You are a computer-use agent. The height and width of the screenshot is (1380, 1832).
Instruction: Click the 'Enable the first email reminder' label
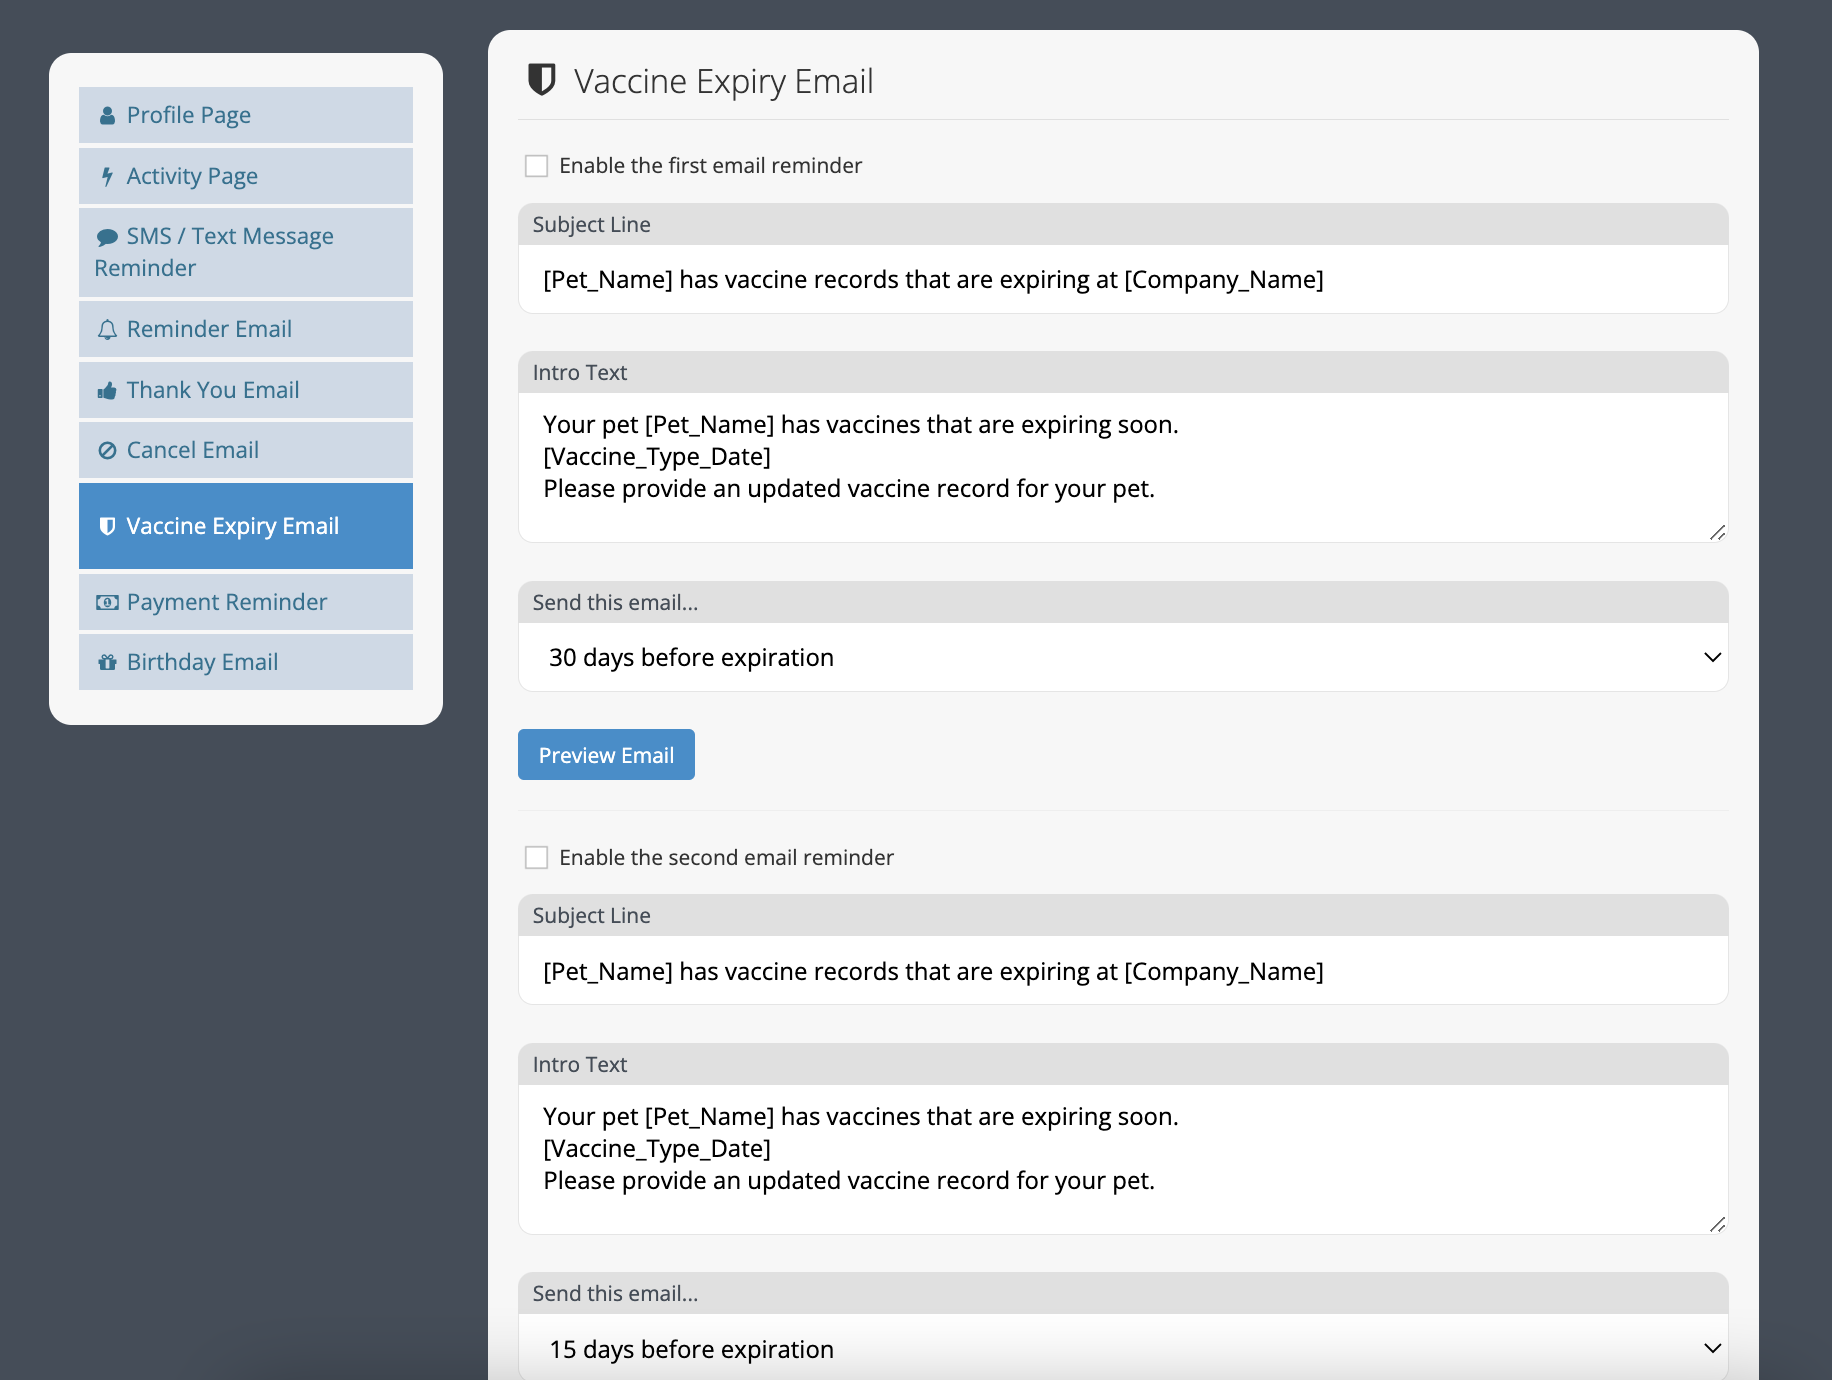(x=710, y=166)
